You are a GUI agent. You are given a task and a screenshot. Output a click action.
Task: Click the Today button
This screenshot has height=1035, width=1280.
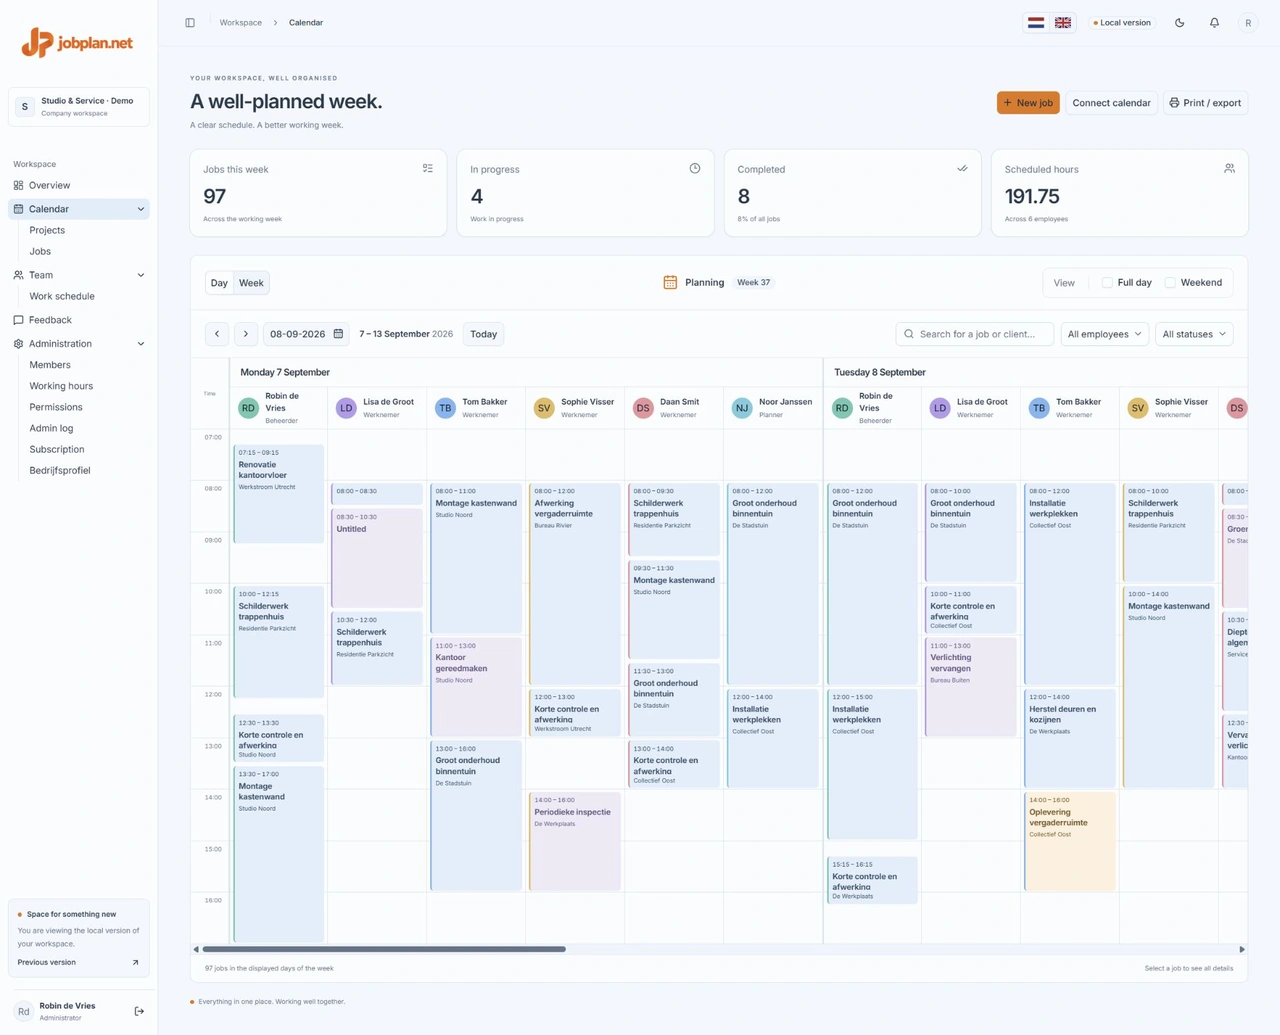pyautogui.click(x=484, y=334)
